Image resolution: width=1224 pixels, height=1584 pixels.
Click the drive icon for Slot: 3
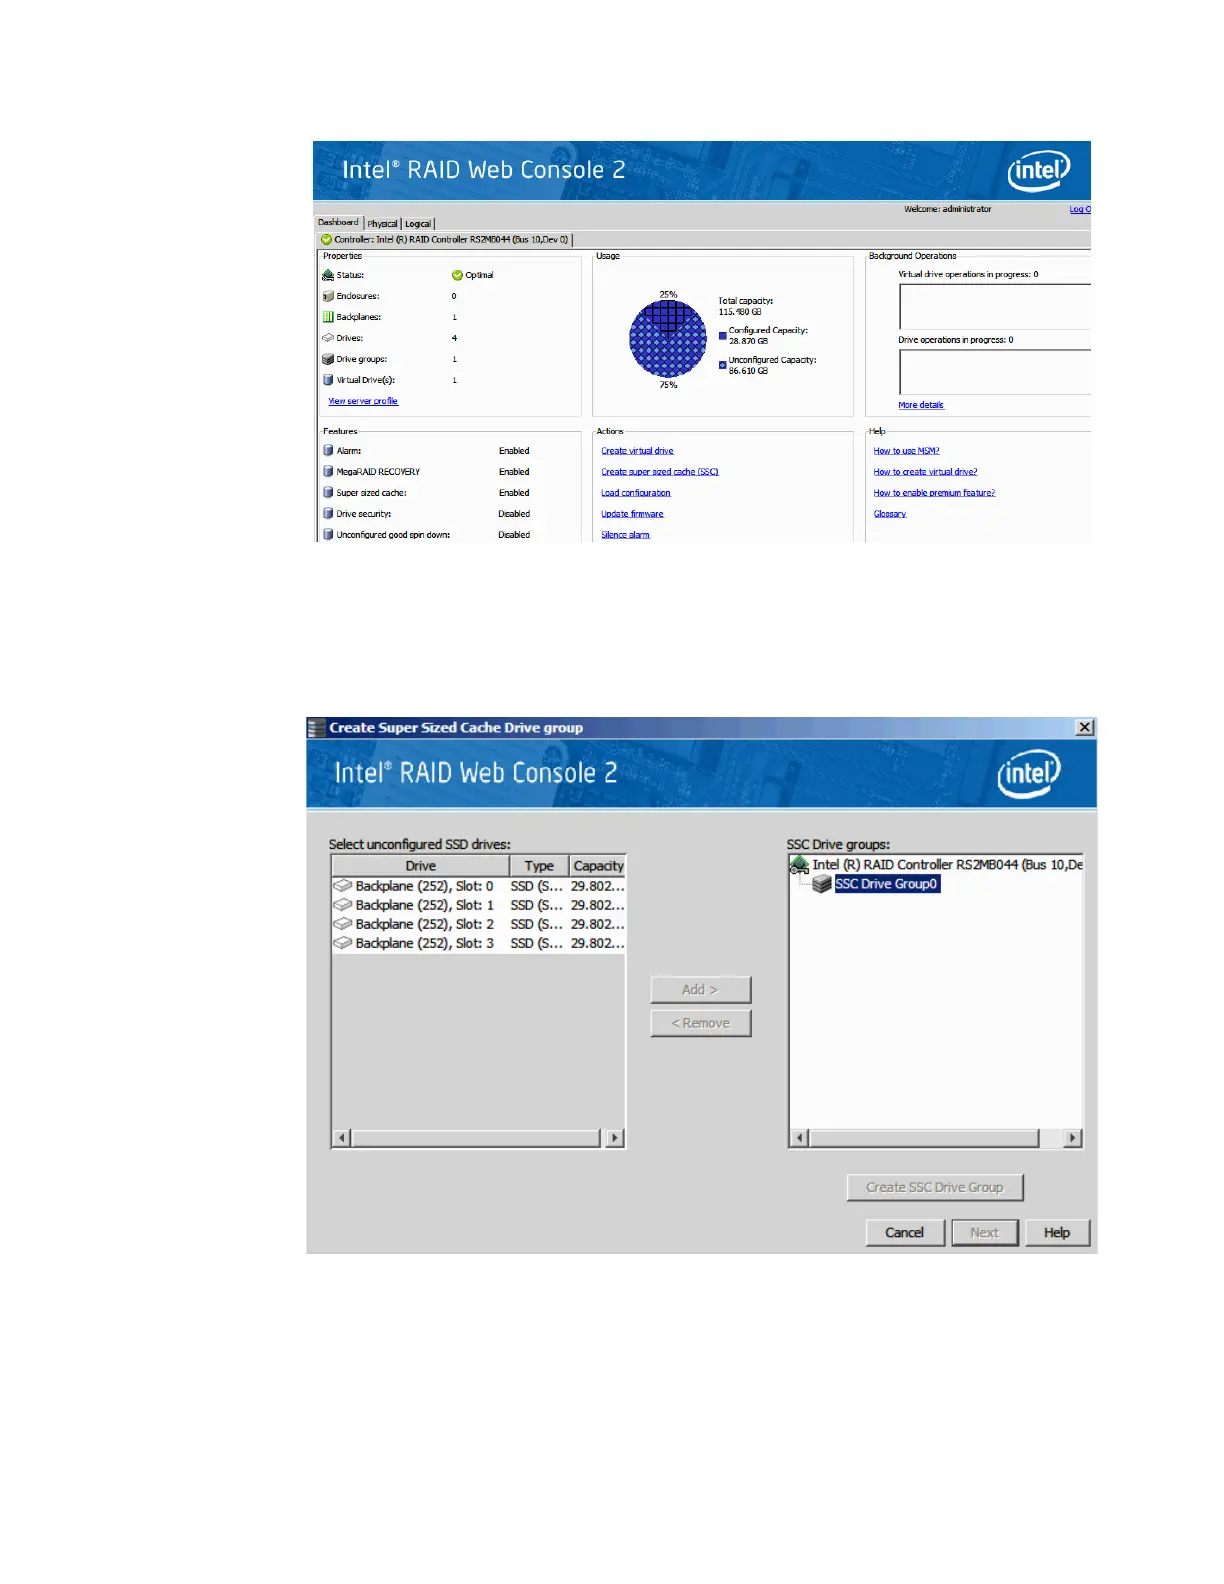click(343, 943)
